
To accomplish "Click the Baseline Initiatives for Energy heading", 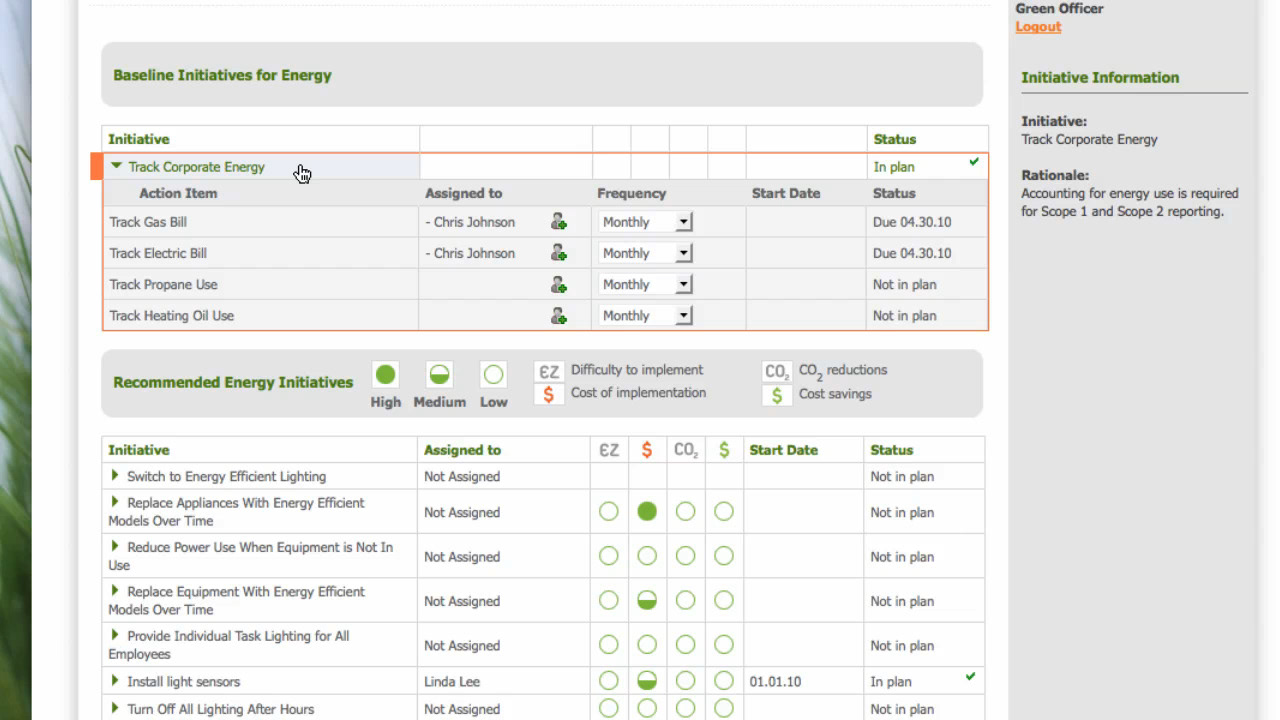I will 222,75.
